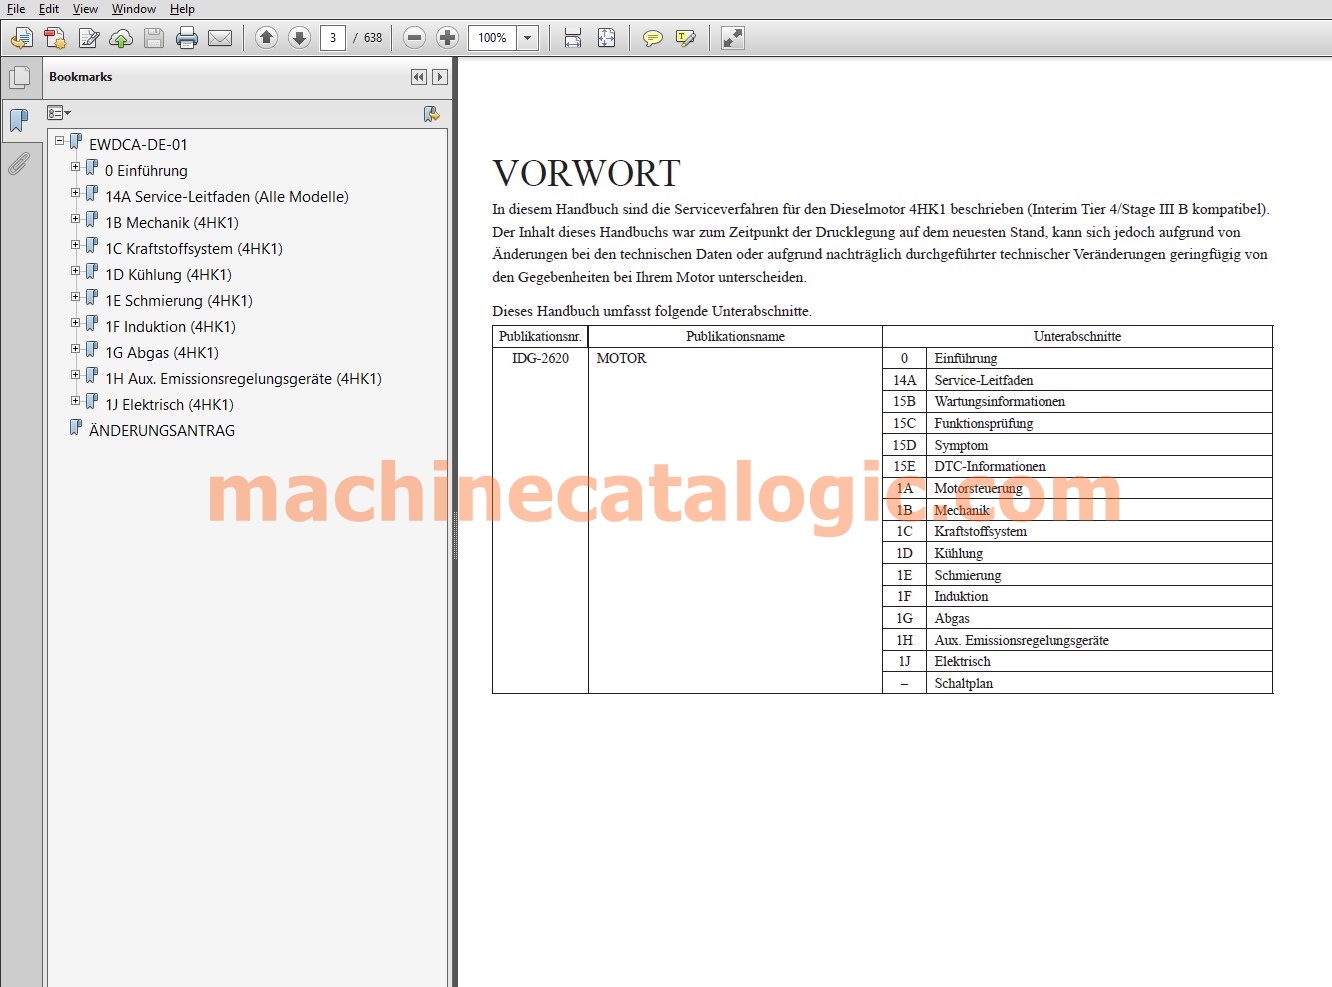Jump to 1C Kraftstoffsystem (4HK1) bookmark
Viewport: 1332px width, 987px height.
click(x=194, y=249)
